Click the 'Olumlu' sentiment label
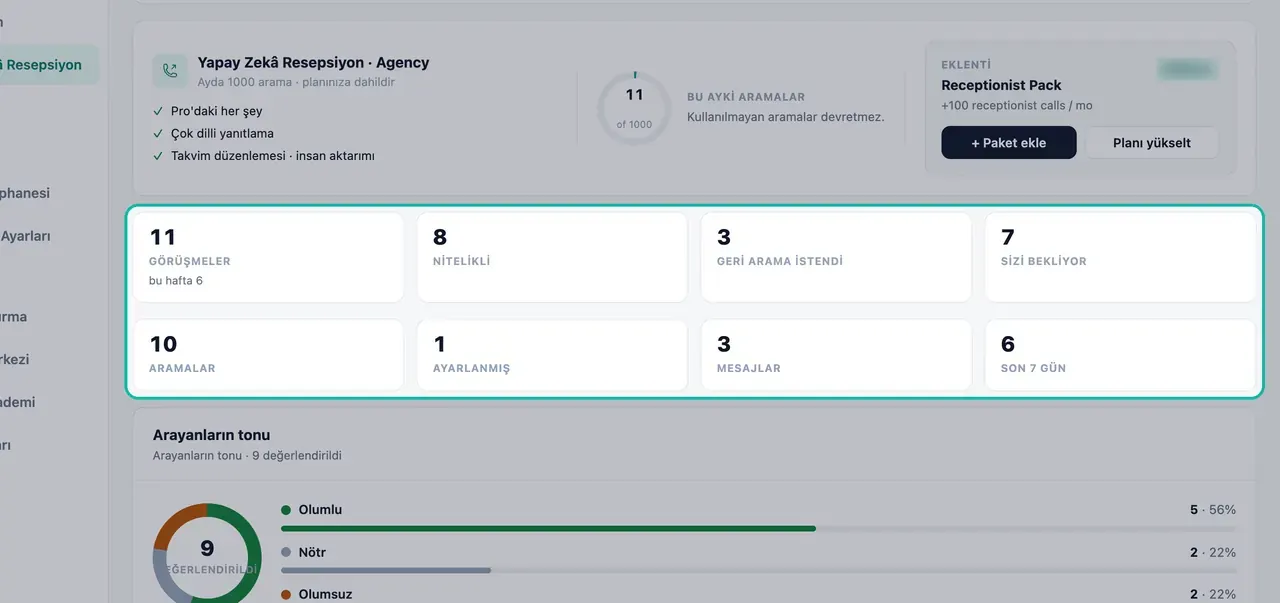The image size is (1280, 603). click(320, 510)
